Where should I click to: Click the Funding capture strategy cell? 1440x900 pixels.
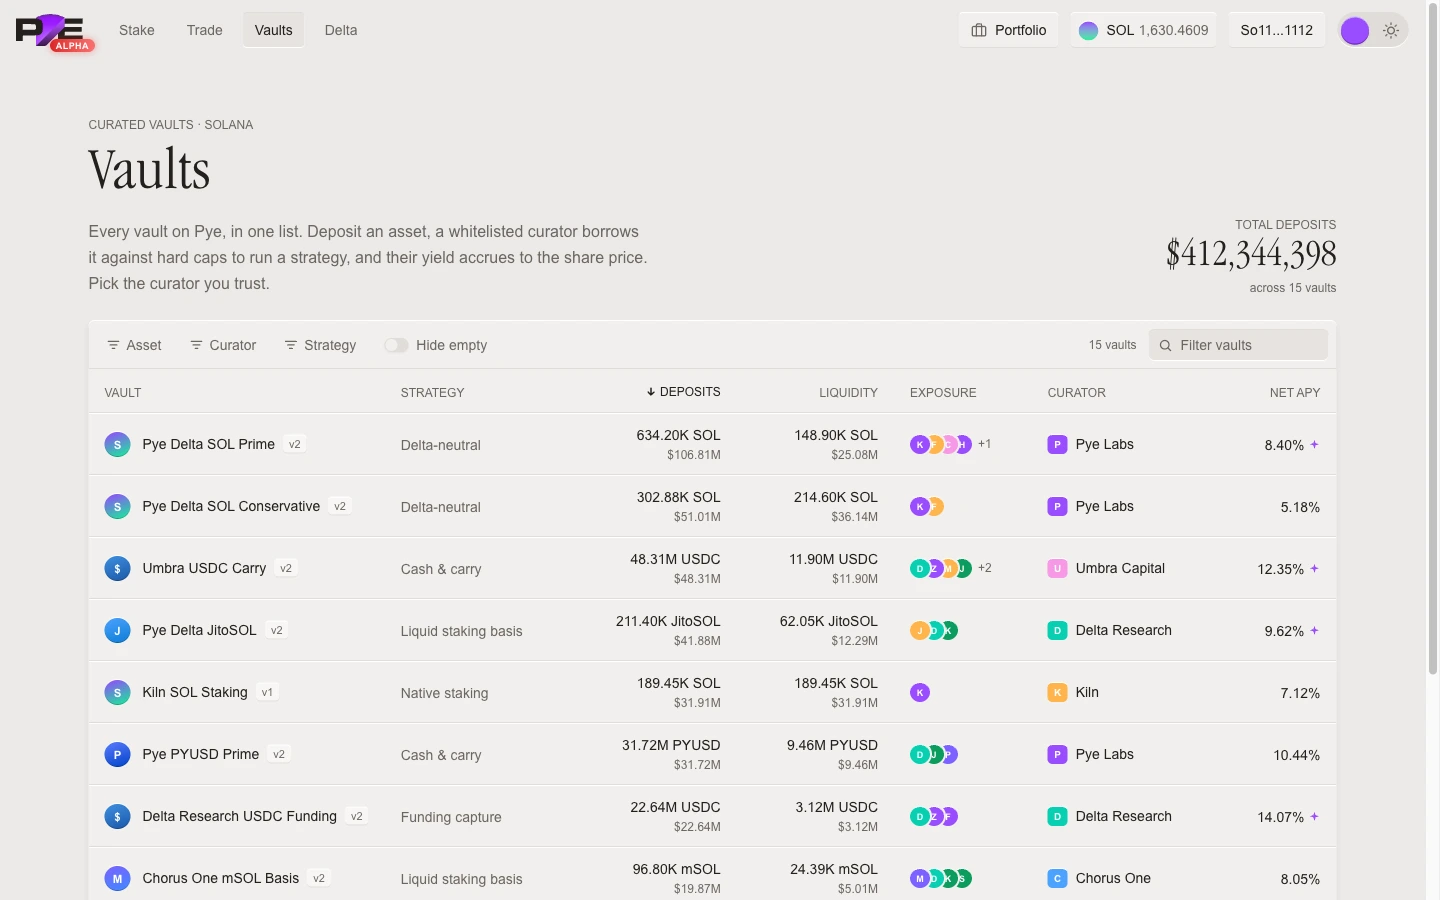click(x=451, y=817)
